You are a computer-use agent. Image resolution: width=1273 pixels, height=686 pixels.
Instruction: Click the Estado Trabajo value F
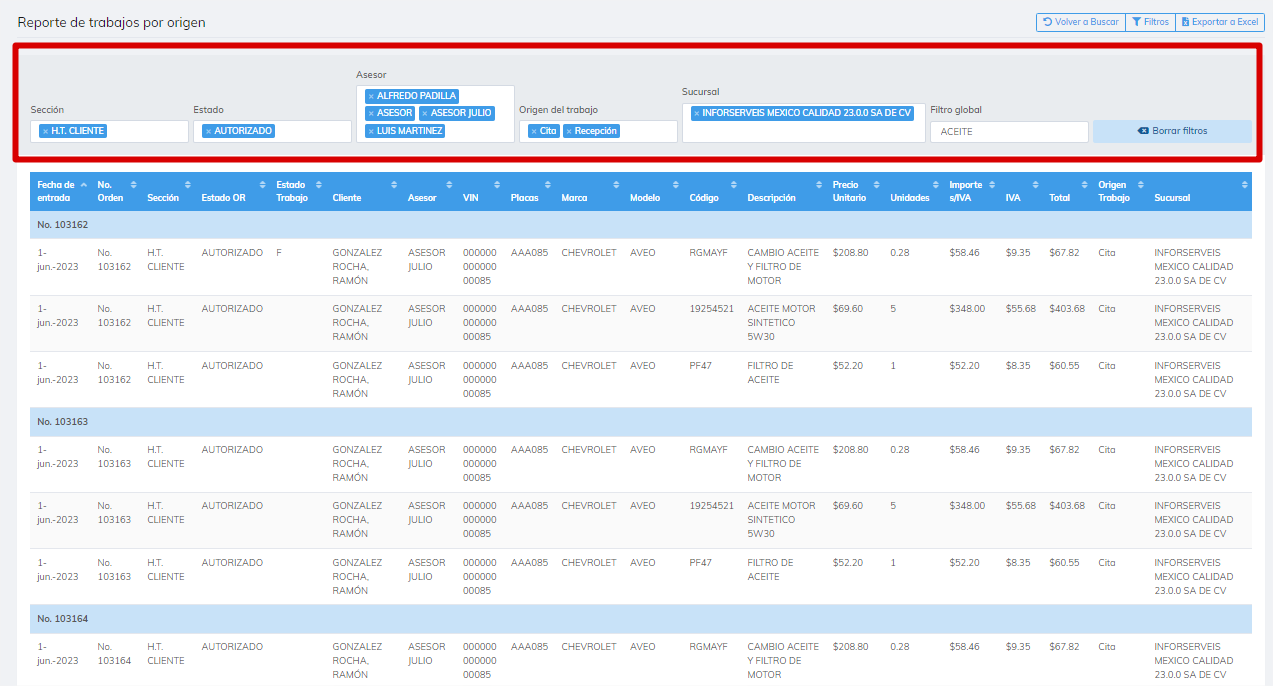pos(279,253)
